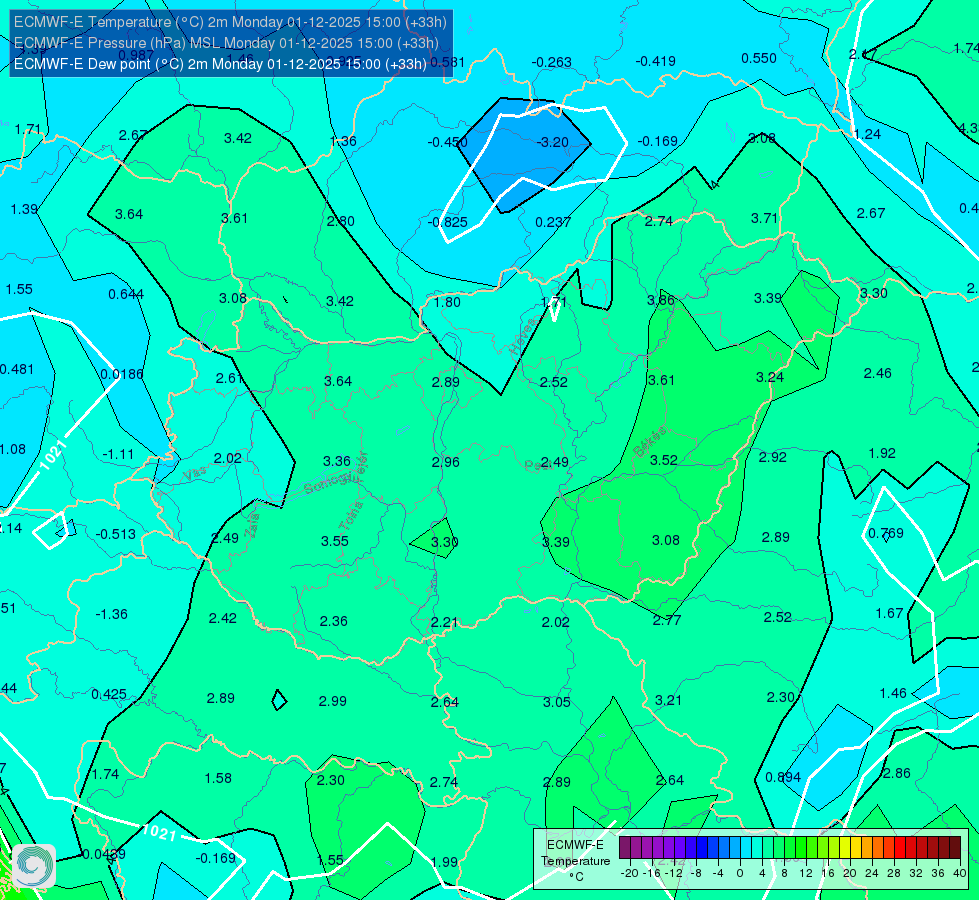Click the ECMWF swirl logo icon
Image resolution: width=979 pixels, height=900 pixels.
[34, 866]
